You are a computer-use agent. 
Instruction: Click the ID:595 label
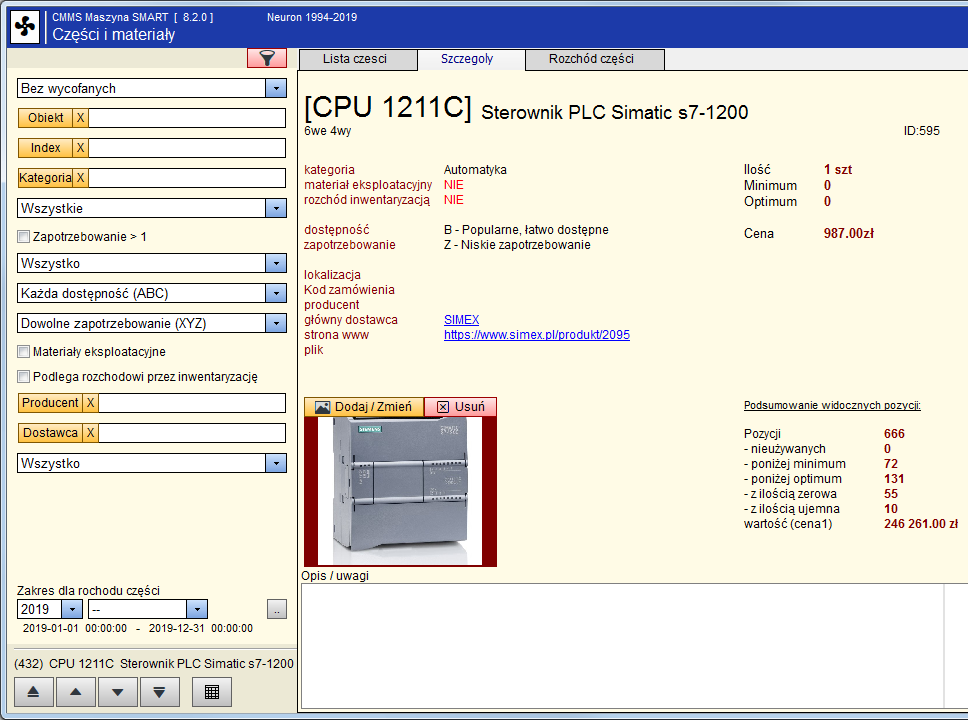click(921, 131)
